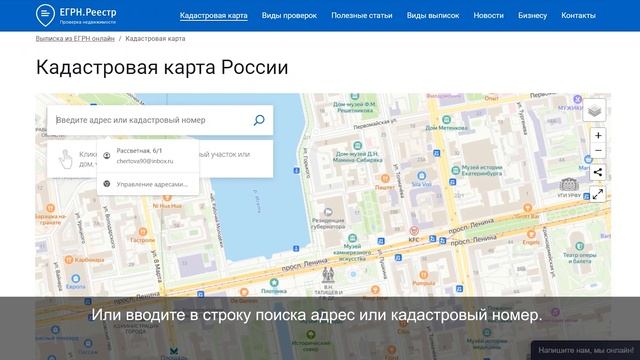Open the Полезные статьи menu item

pos(362,16)
